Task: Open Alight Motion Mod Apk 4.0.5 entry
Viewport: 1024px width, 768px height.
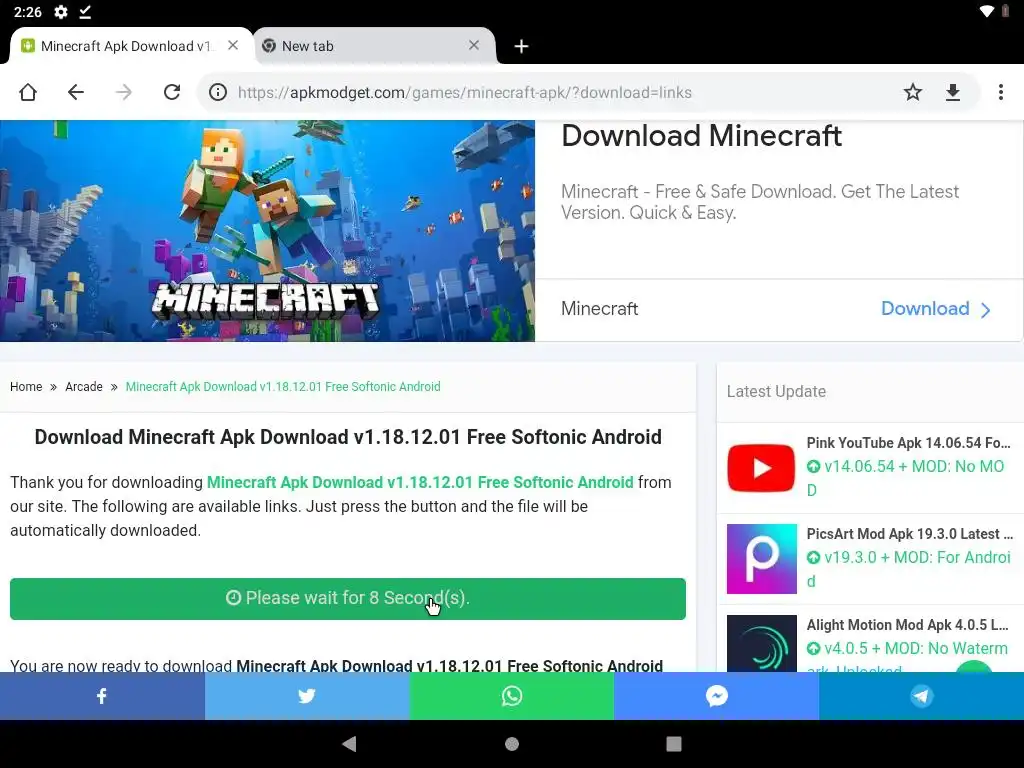Action: [x=907, y=625]
